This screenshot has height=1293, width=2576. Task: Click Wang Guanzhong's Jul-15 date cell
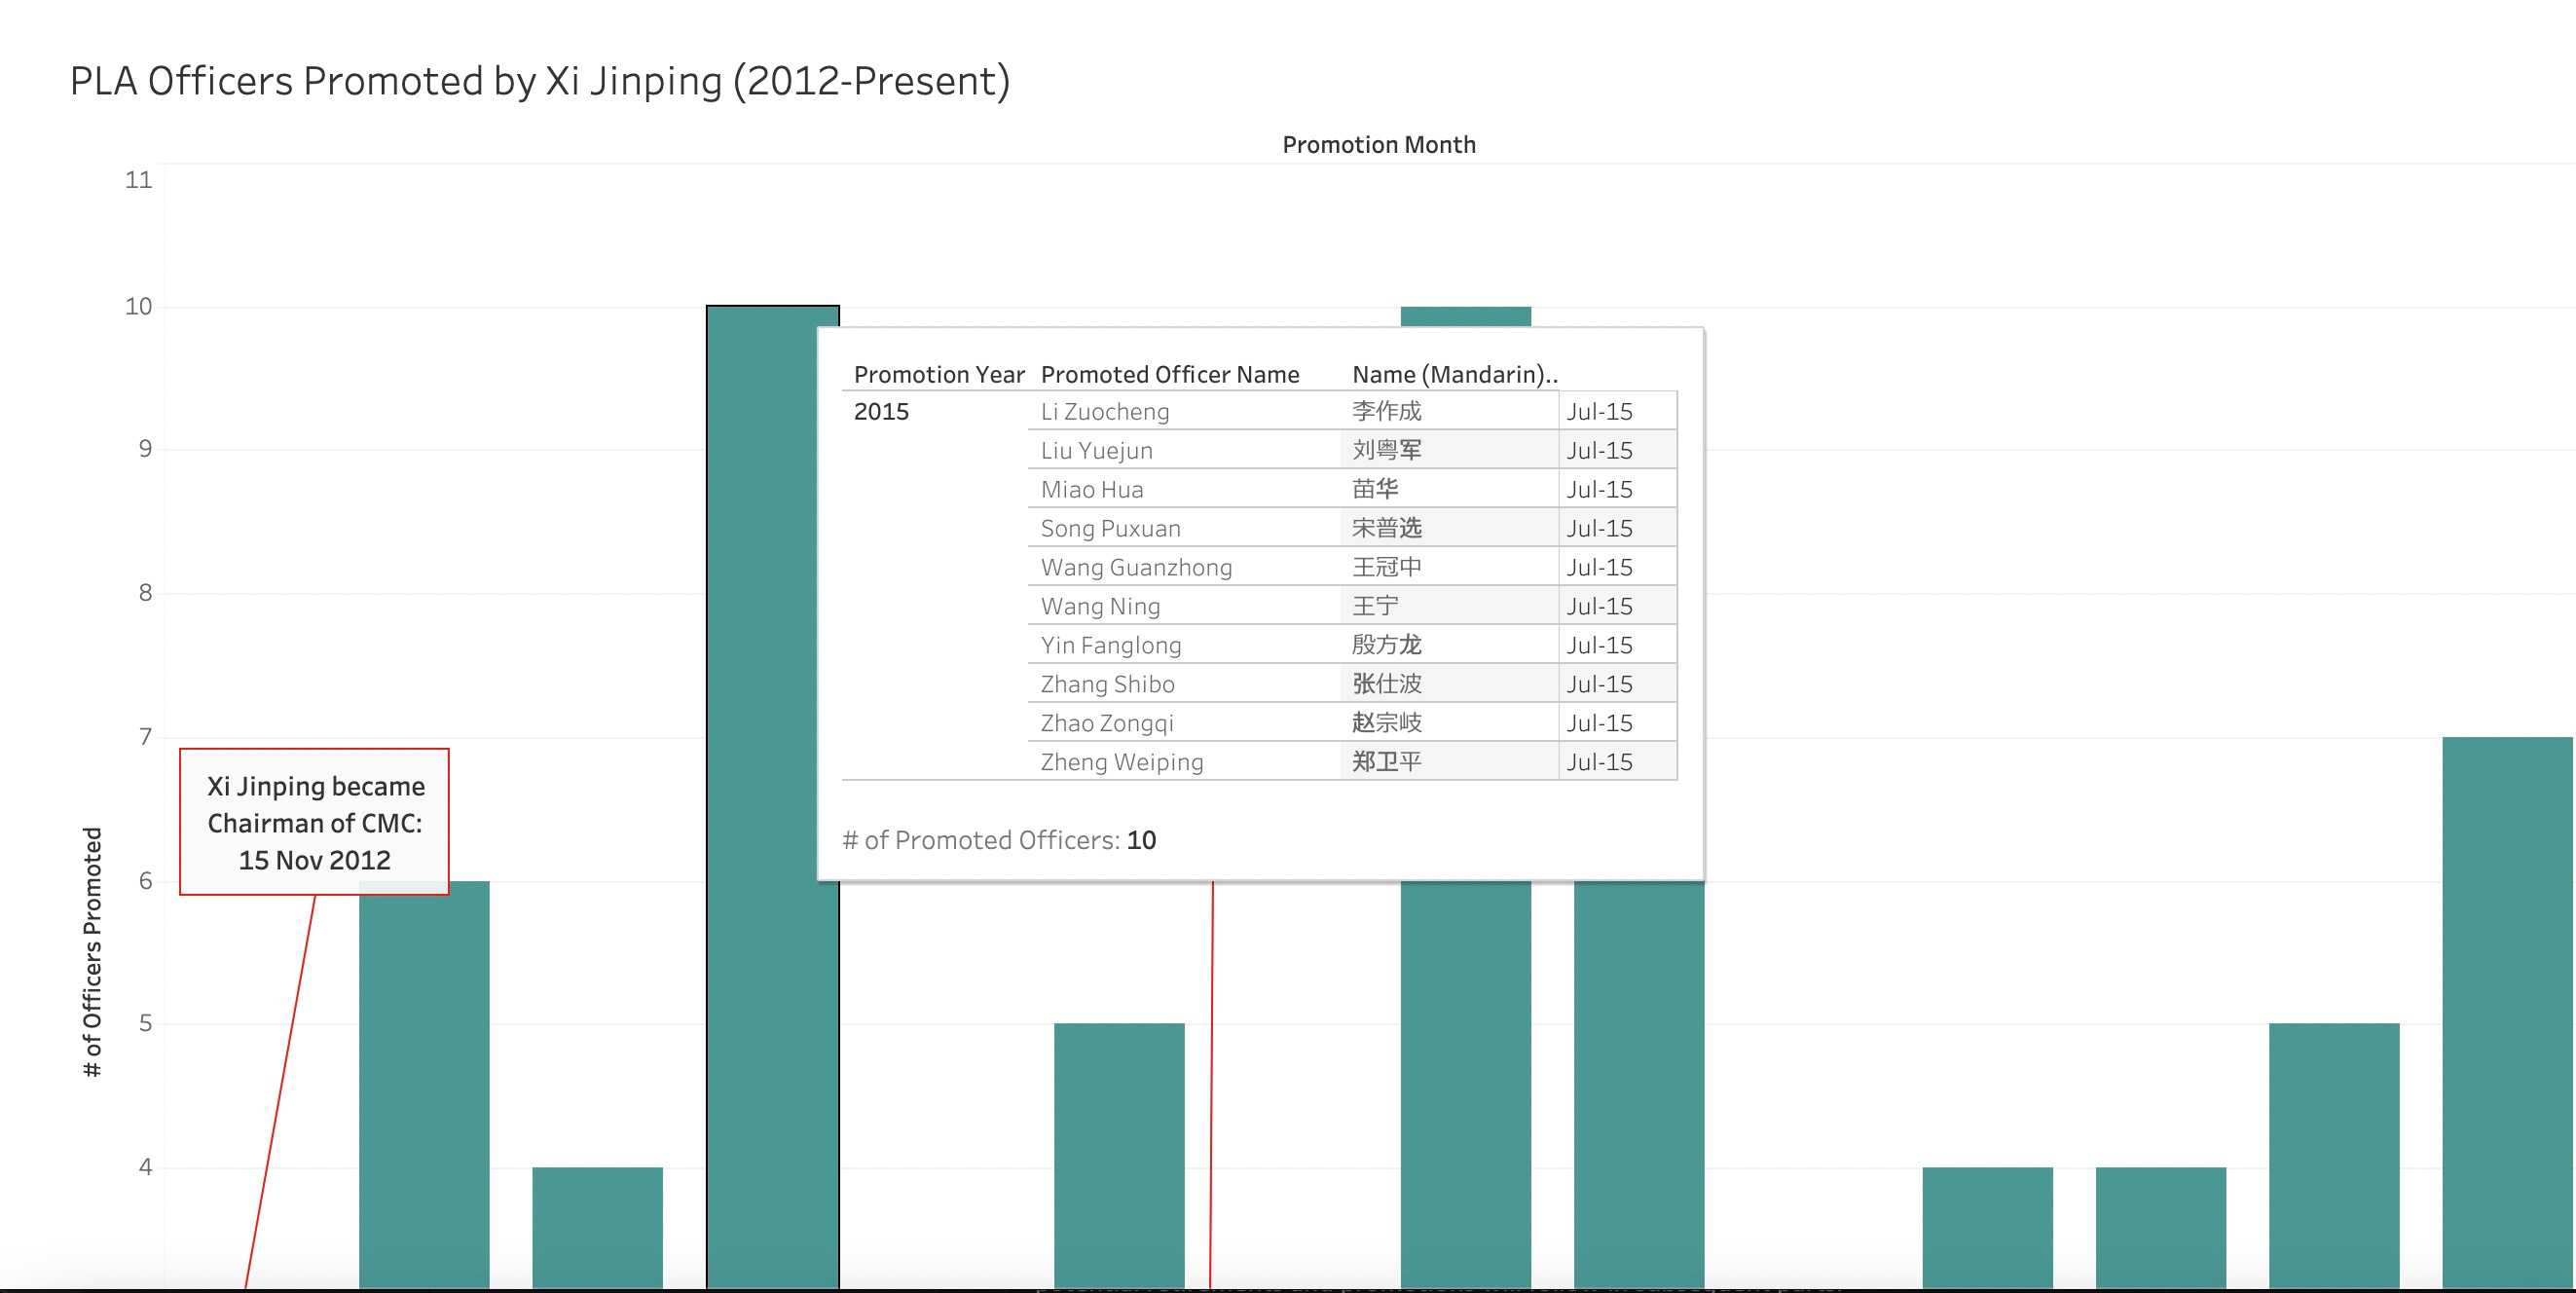1599,568
